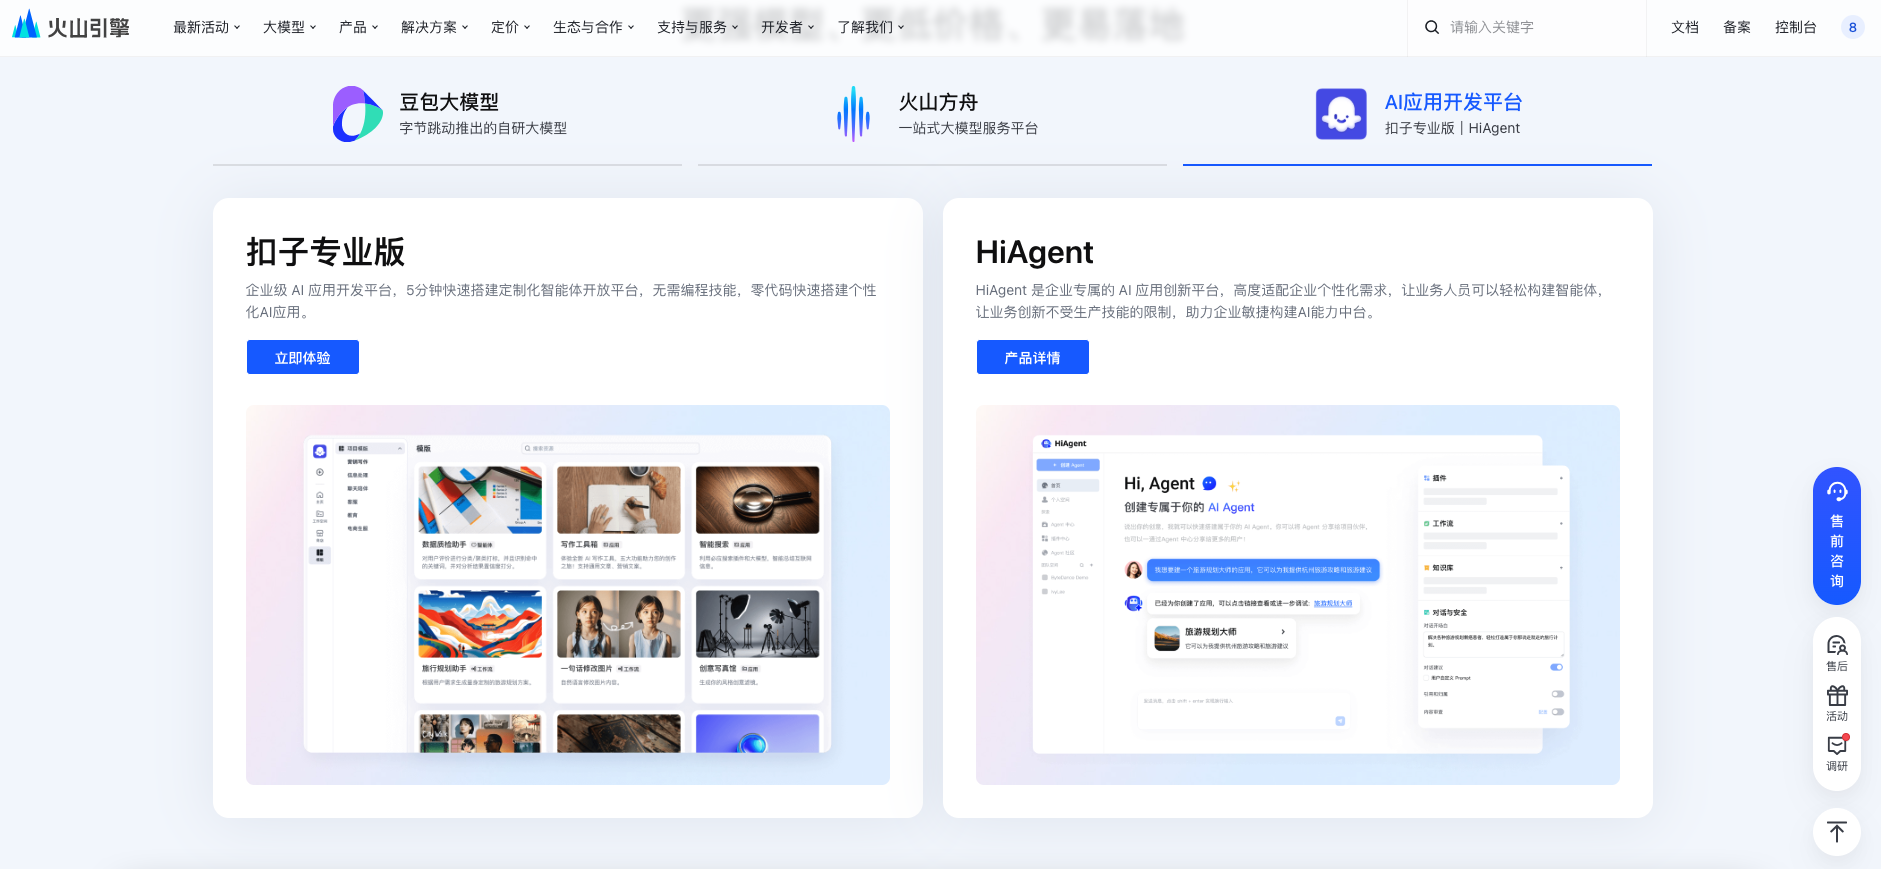This screenshot has height=869, width=1881.
Task: Expand the 开发者 dropdown
Action: click(787, 27)
